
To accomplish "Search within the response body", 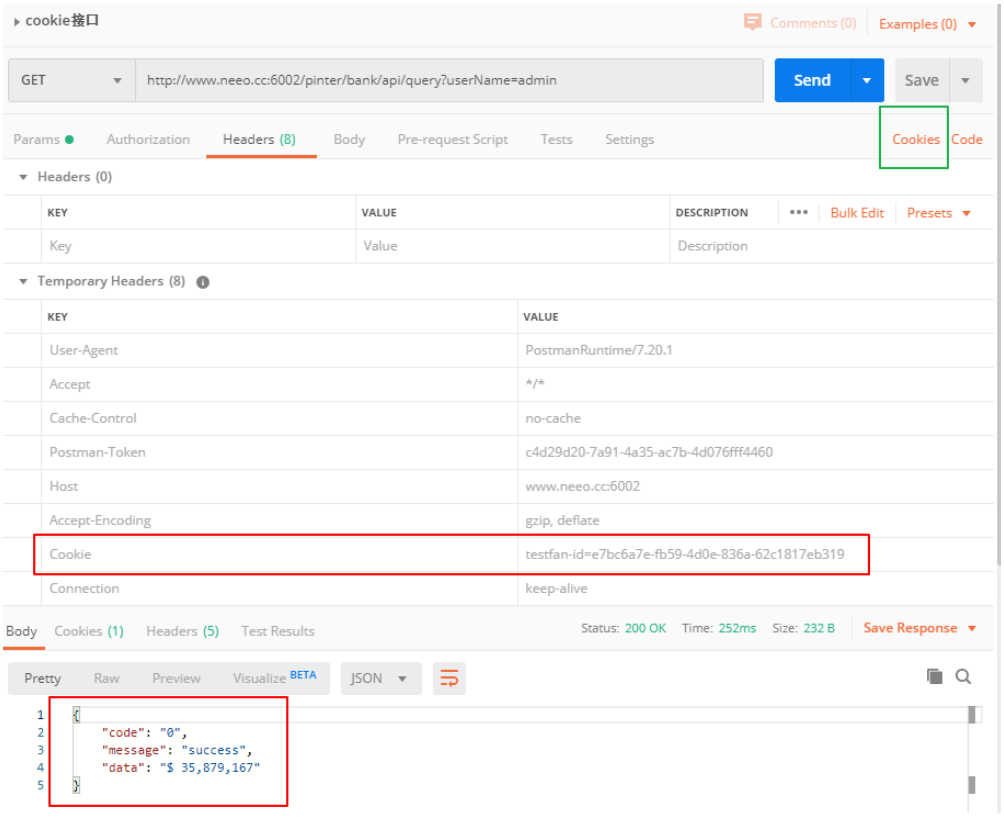I will click(x=963, y=677).
